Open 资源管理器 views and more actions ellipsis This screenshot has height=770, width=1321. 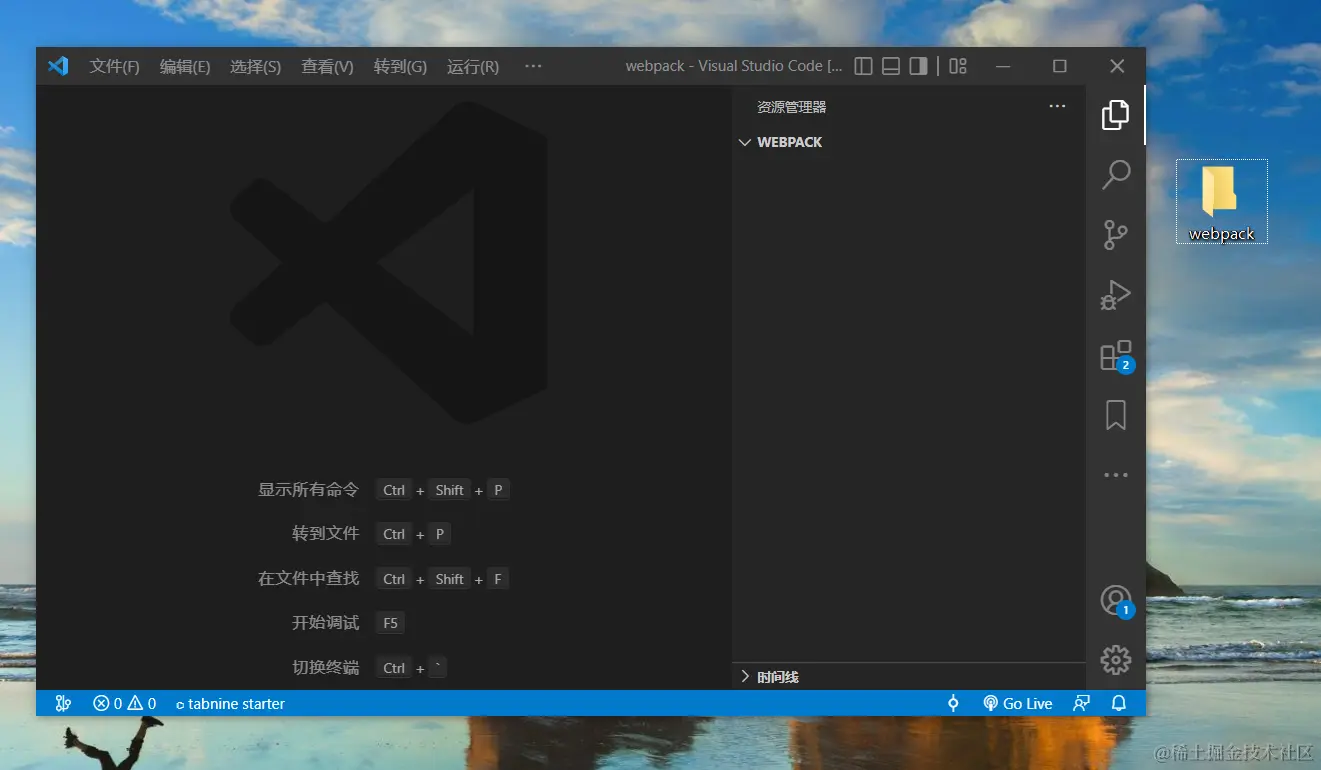point(1057,106)
